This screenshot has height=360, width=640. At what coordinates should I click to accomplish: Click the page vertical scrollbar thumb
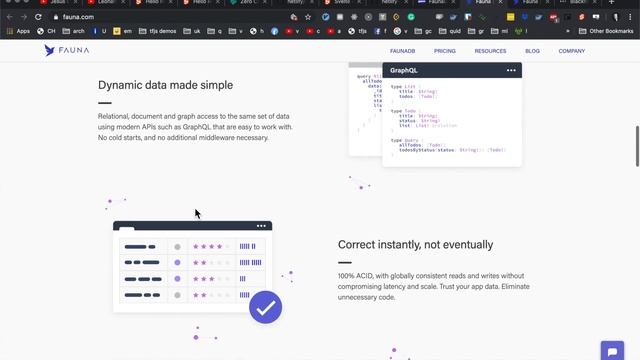pyautogui.click(x=637, y=146)
